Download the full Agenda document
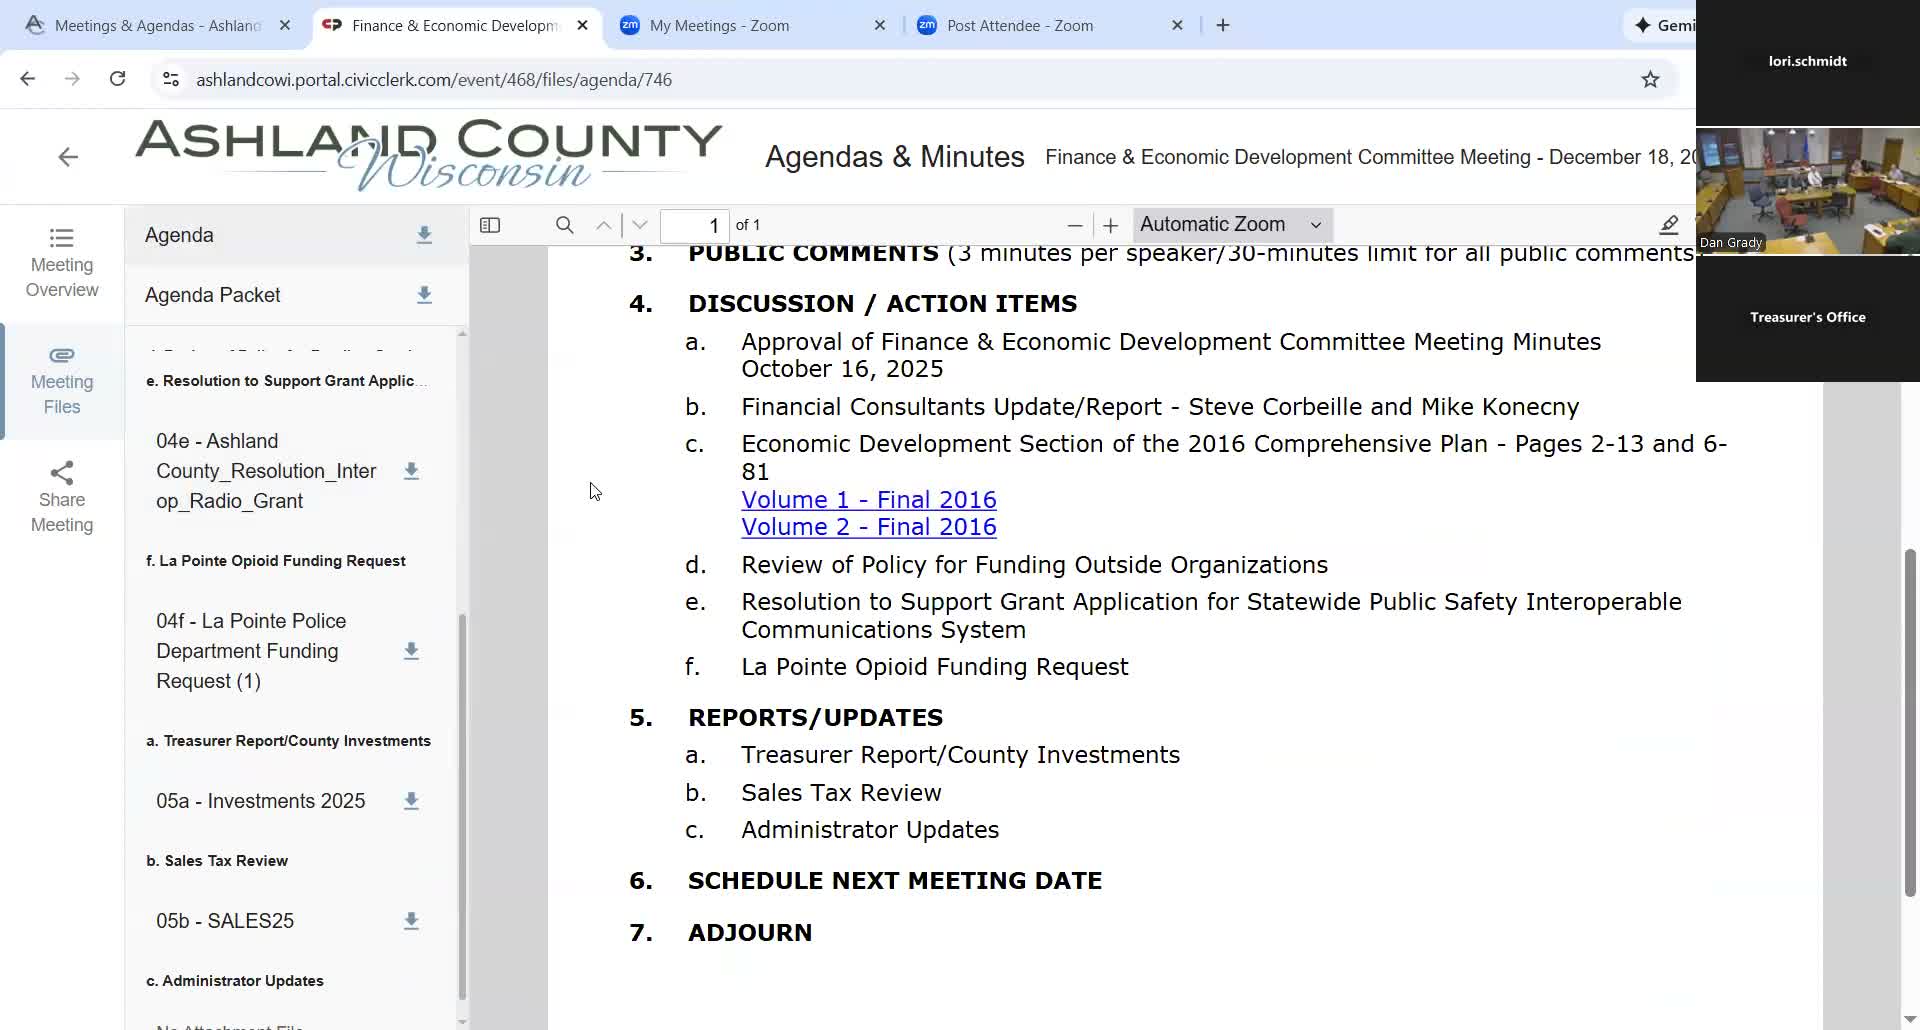The height and width of the screenshot is (1030, 1920). [424, 235]
